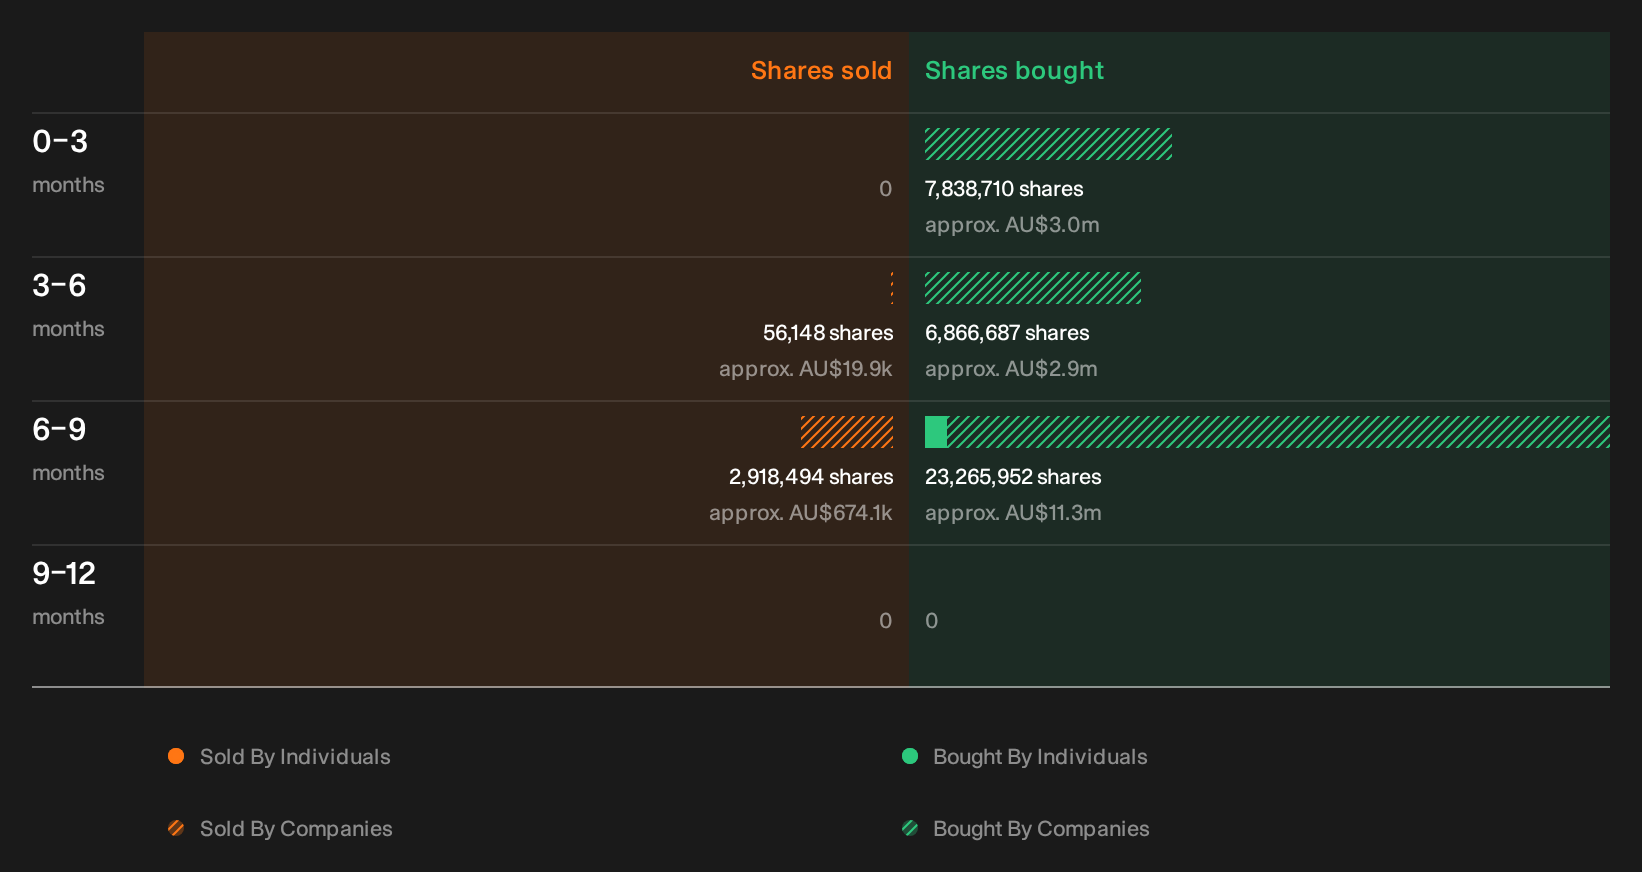Select the Sold By Companies legend label
This screenshot has width=1642, height=872.
pos(296,829)
